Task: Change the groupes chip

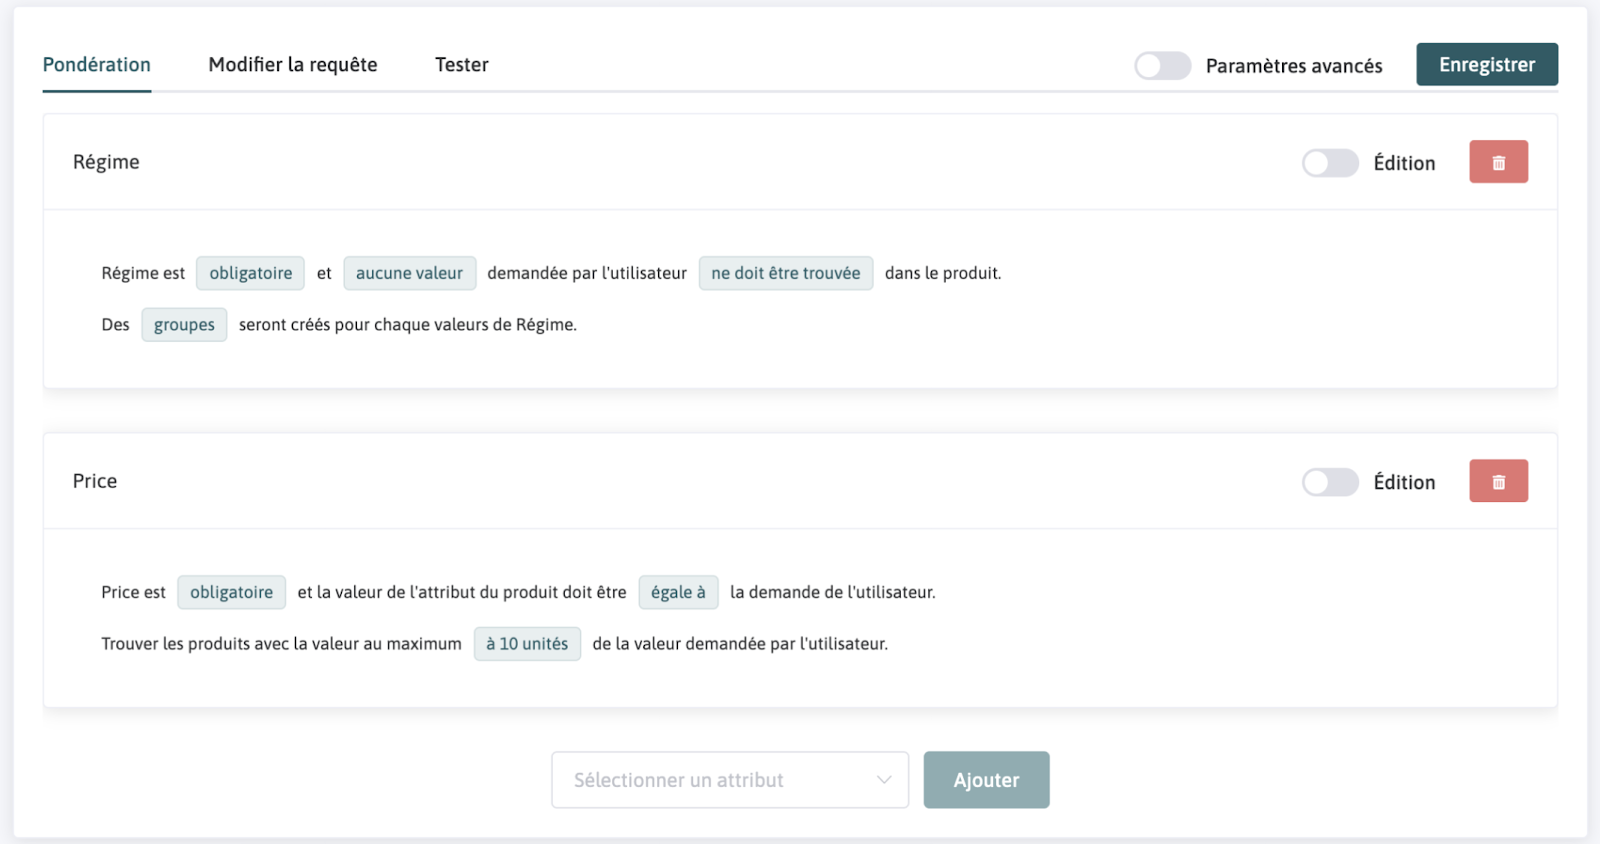Action: [x=184, y=325]
